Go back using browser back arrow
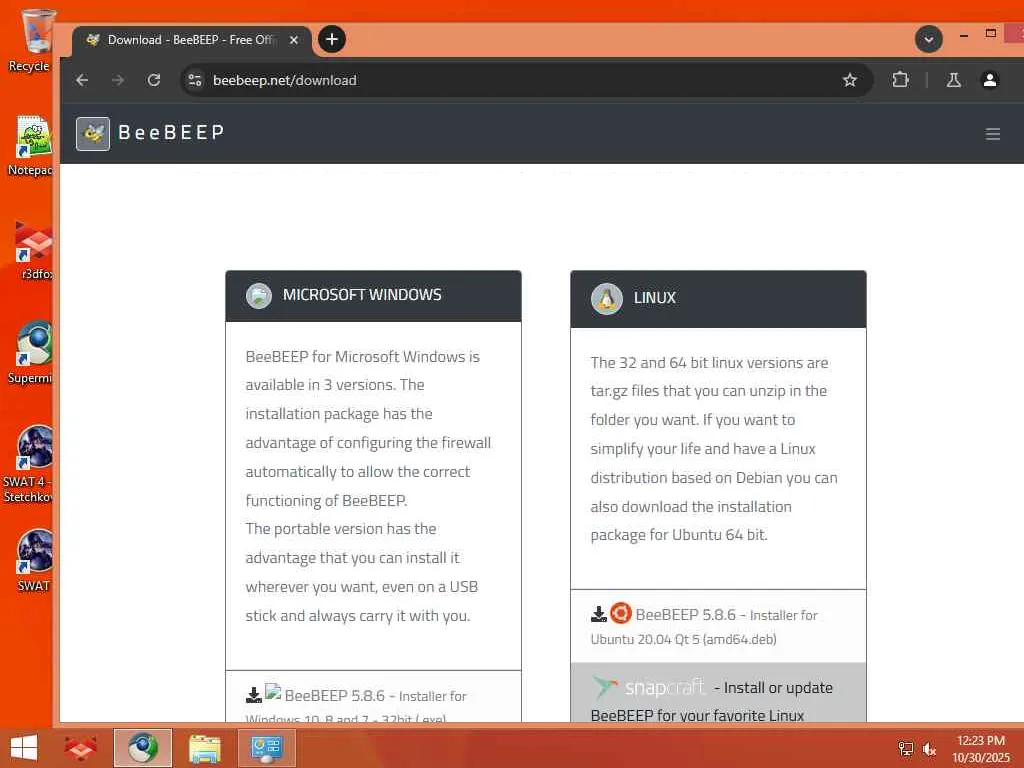 click(x=82, y=80)
